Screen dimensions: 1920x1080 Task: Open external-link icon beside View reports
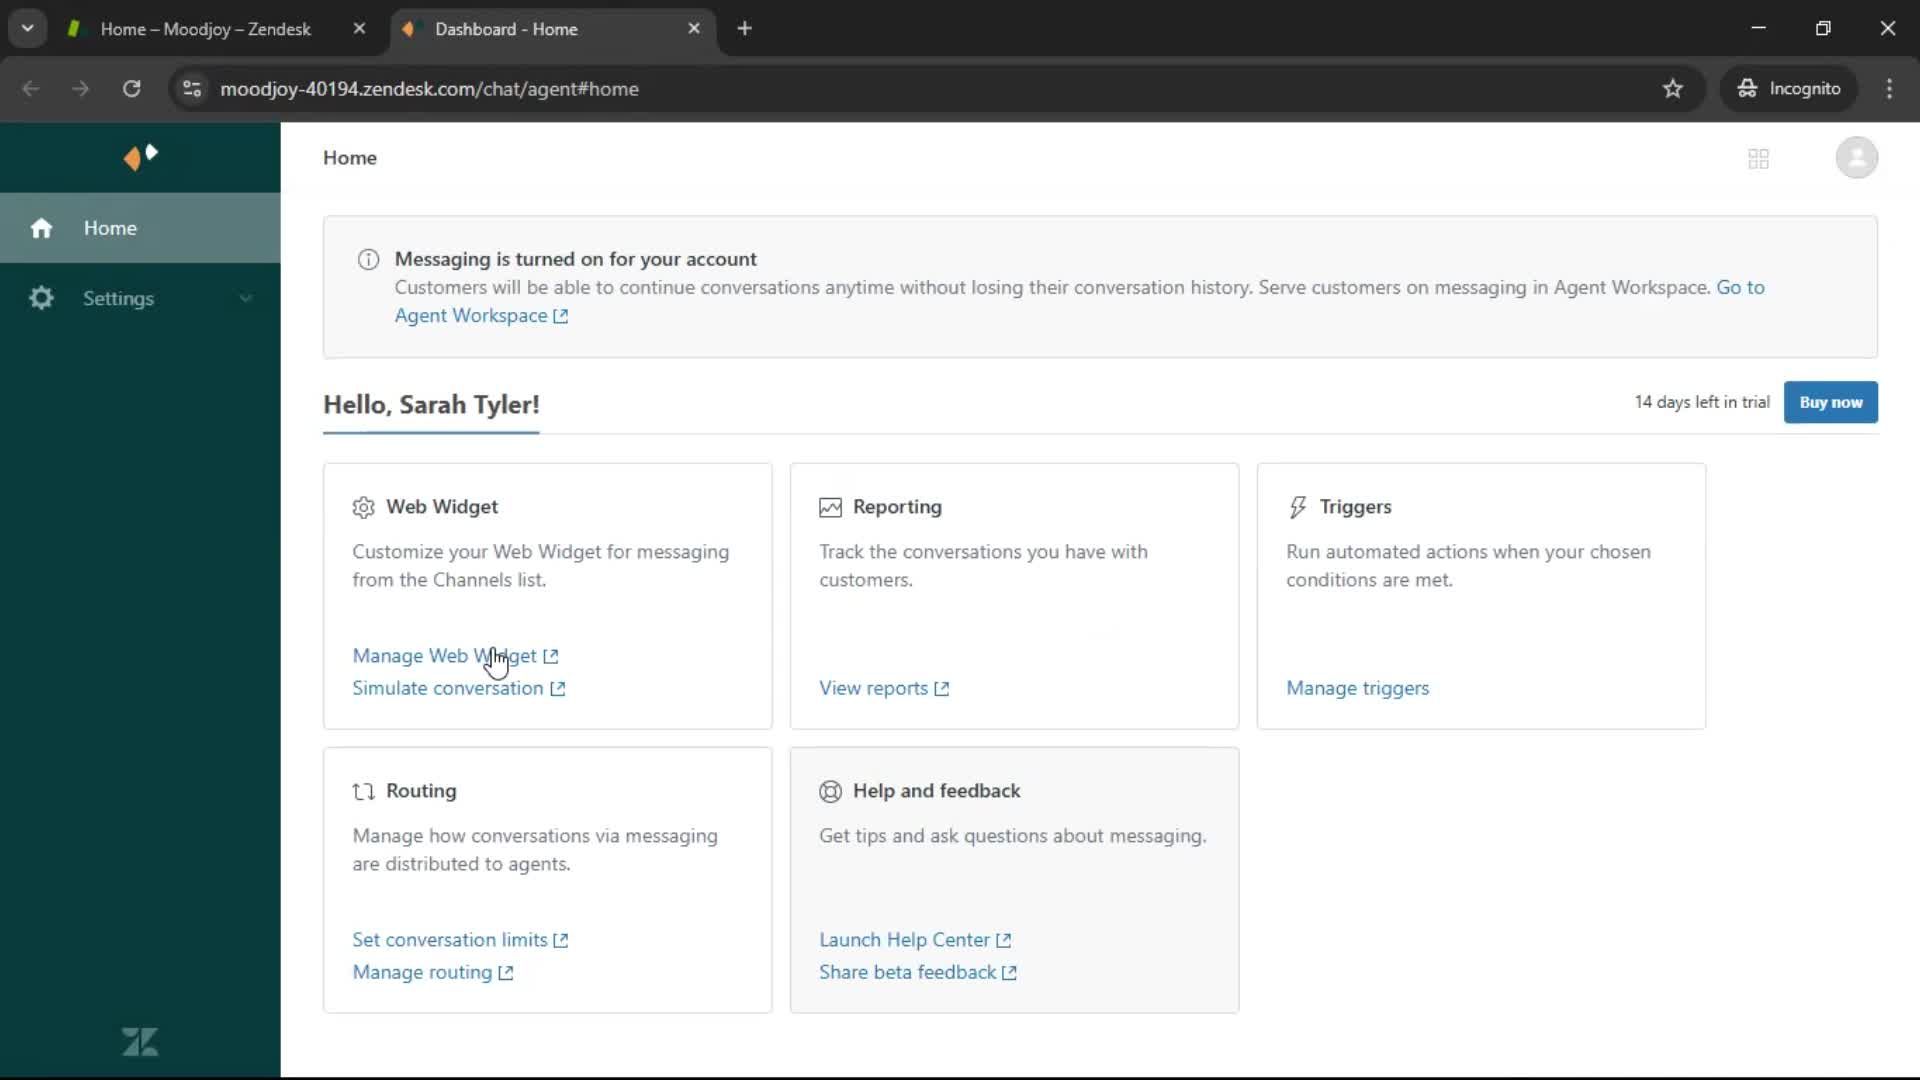tap(942, 688)
